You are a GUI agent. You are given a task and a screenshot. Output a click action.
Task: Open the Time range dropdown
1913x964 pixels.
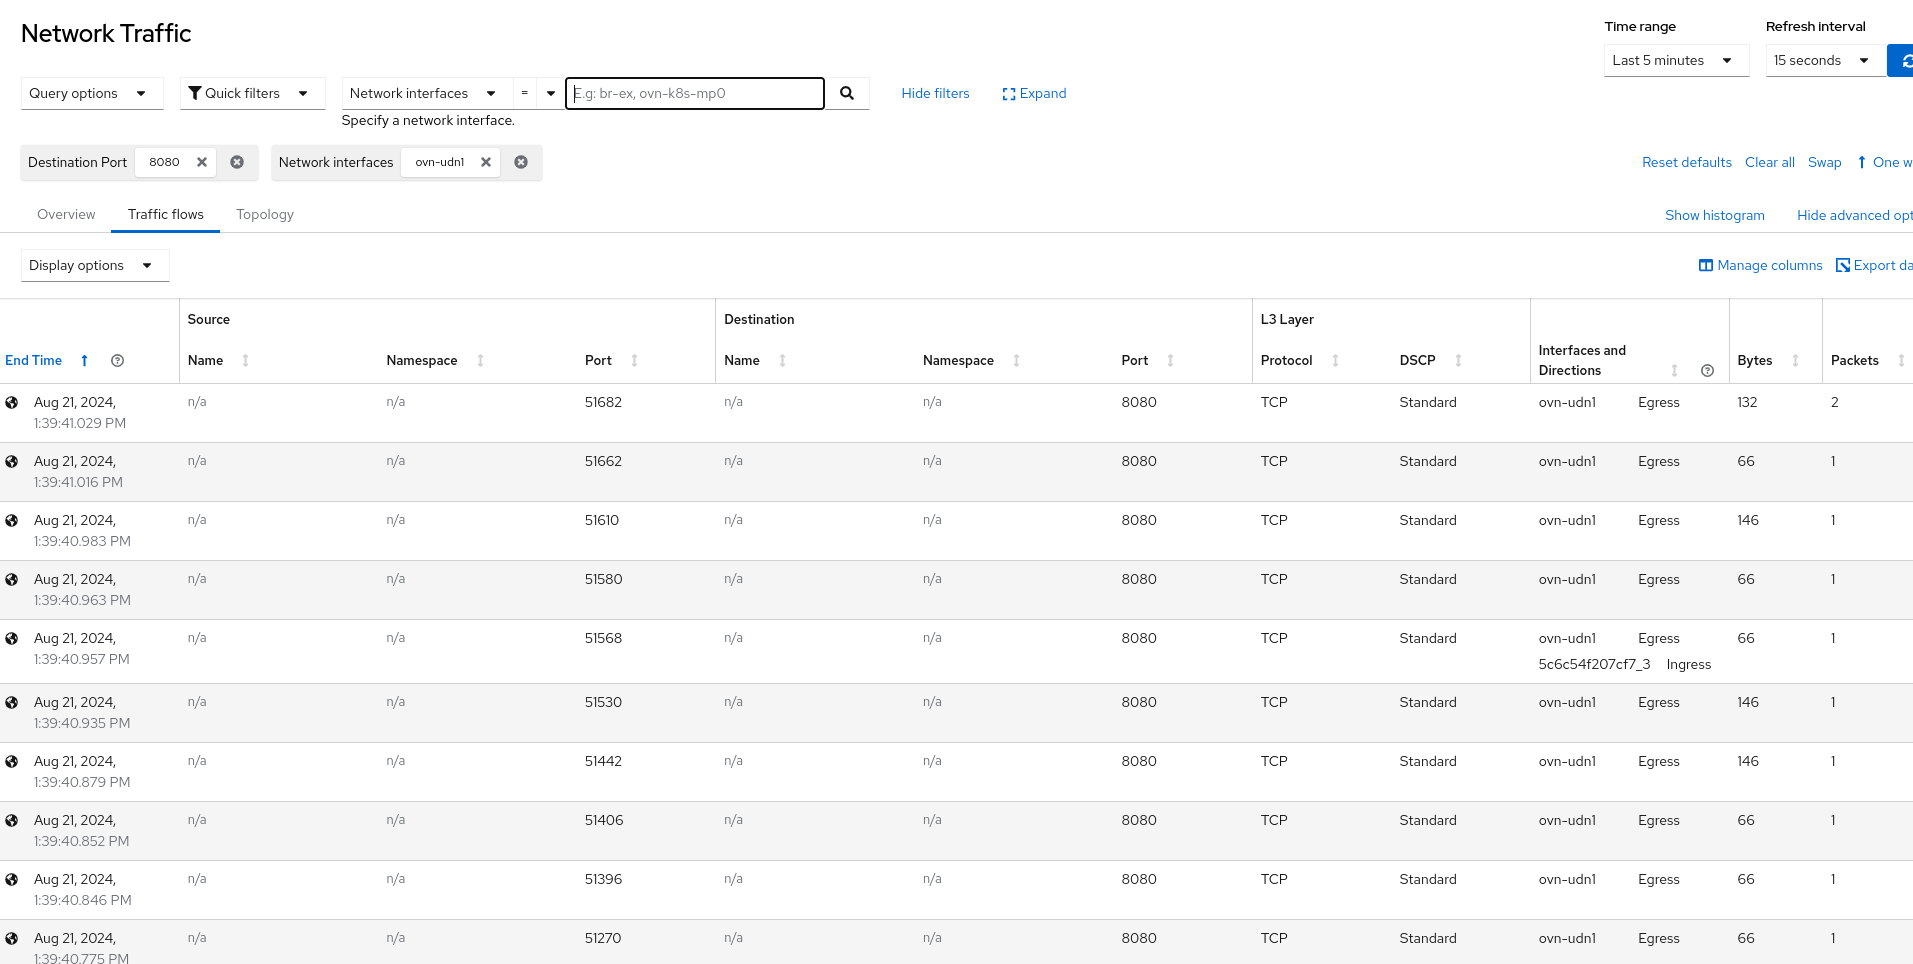[1675, 60]
